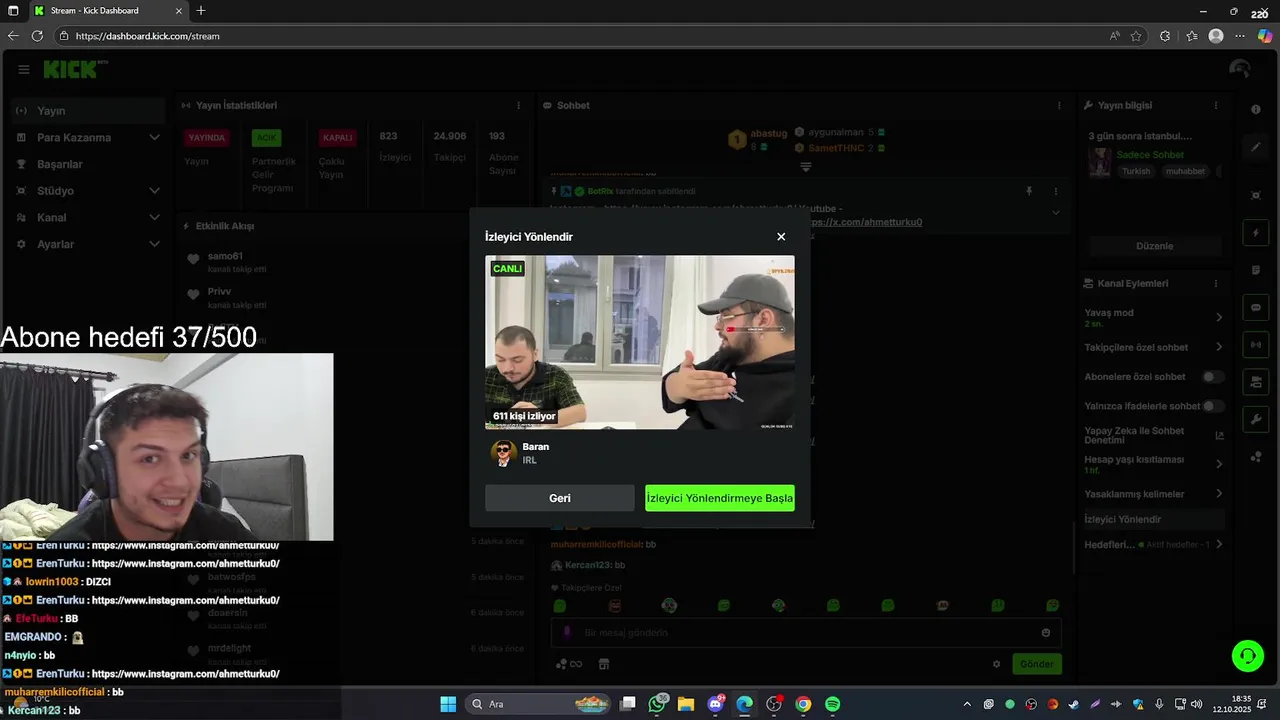This screenshot has height=720, width=1280.
Task: Open Spotify from the taskbar
Action: [x=832, y=704]
